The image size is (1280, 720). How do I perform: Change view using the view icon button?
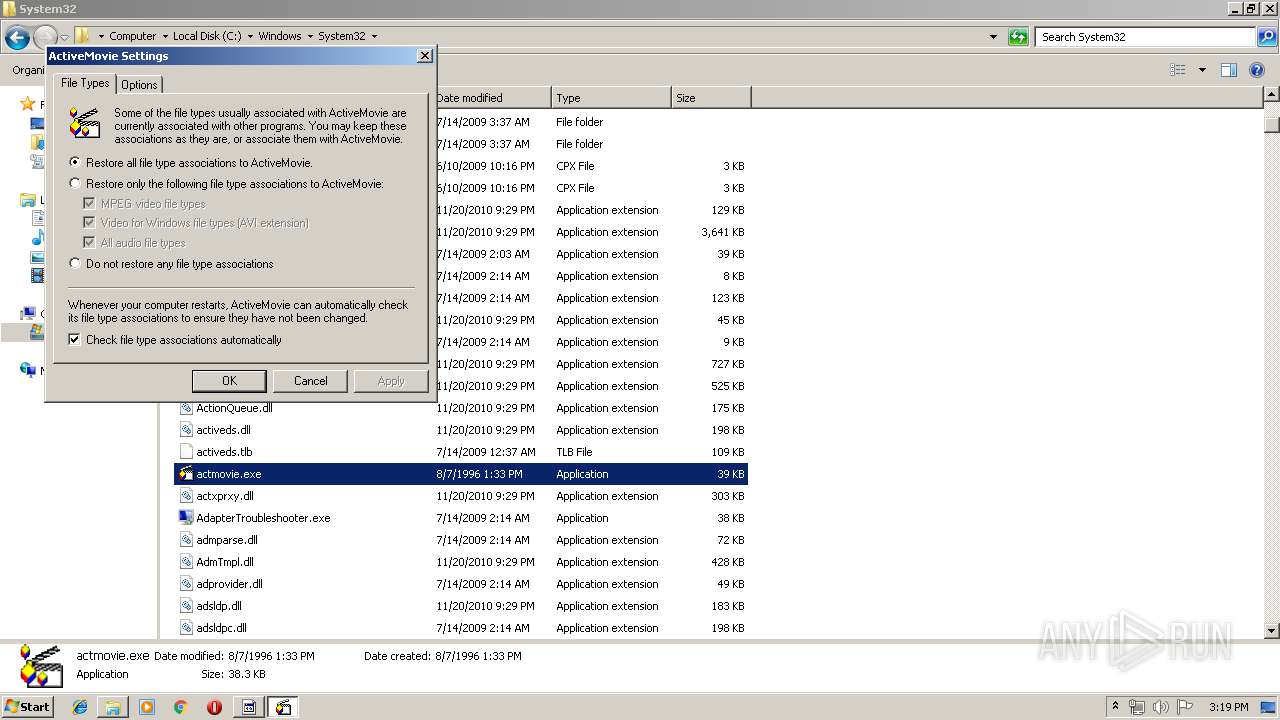[x=1178, y=70]
